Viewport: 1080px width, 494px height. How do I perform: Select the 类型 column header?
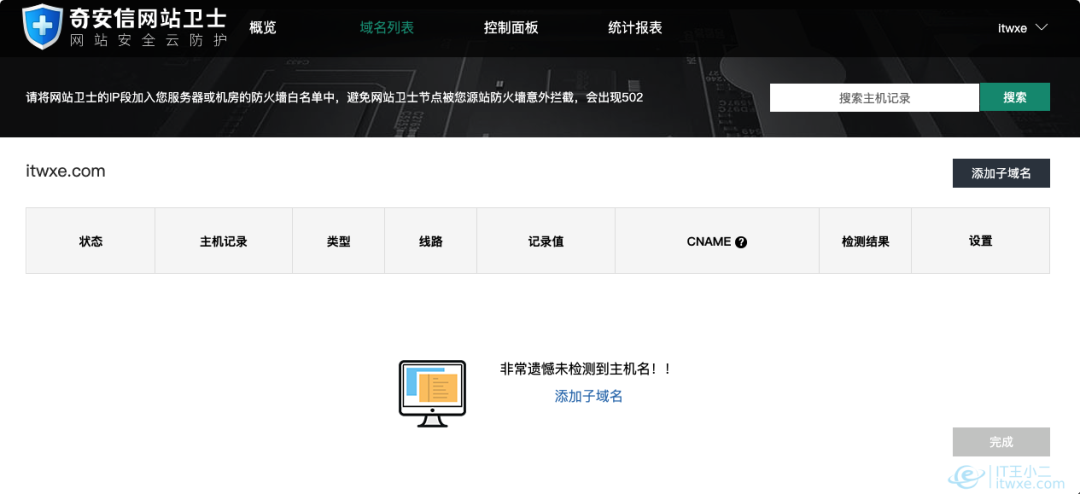point(339,241)
